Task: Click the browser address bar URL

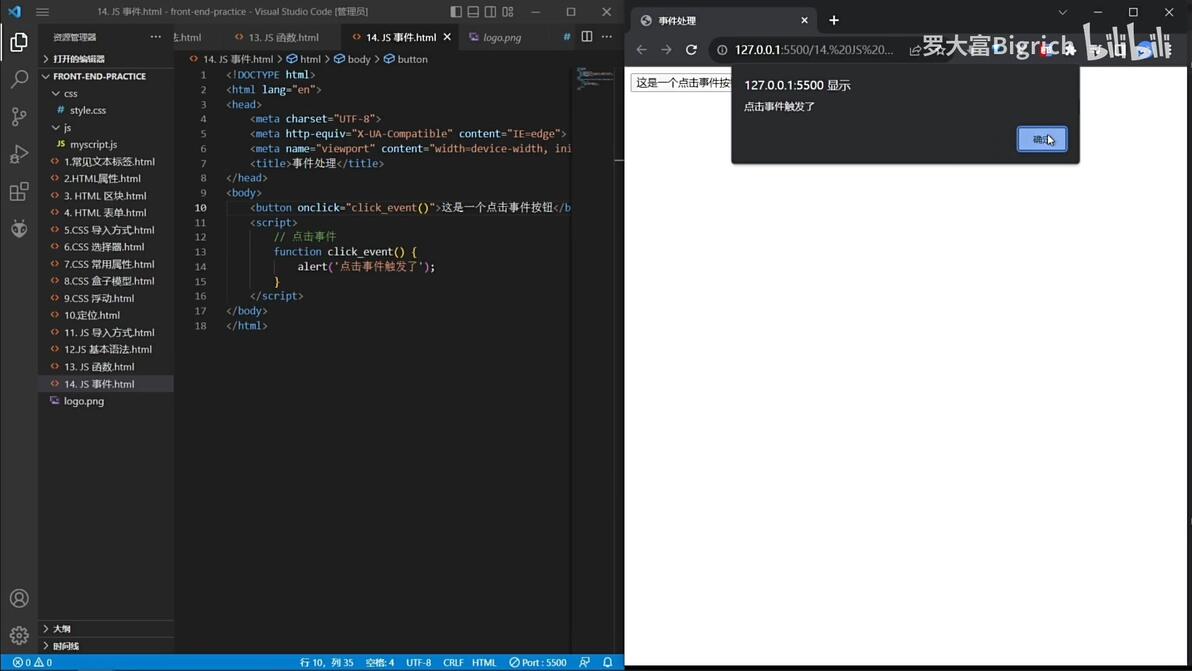Action: (814, 49)
